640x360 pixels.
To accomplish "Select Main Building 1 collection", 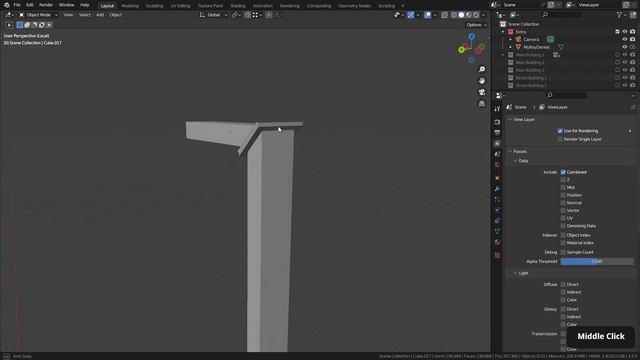I will 530,55.
